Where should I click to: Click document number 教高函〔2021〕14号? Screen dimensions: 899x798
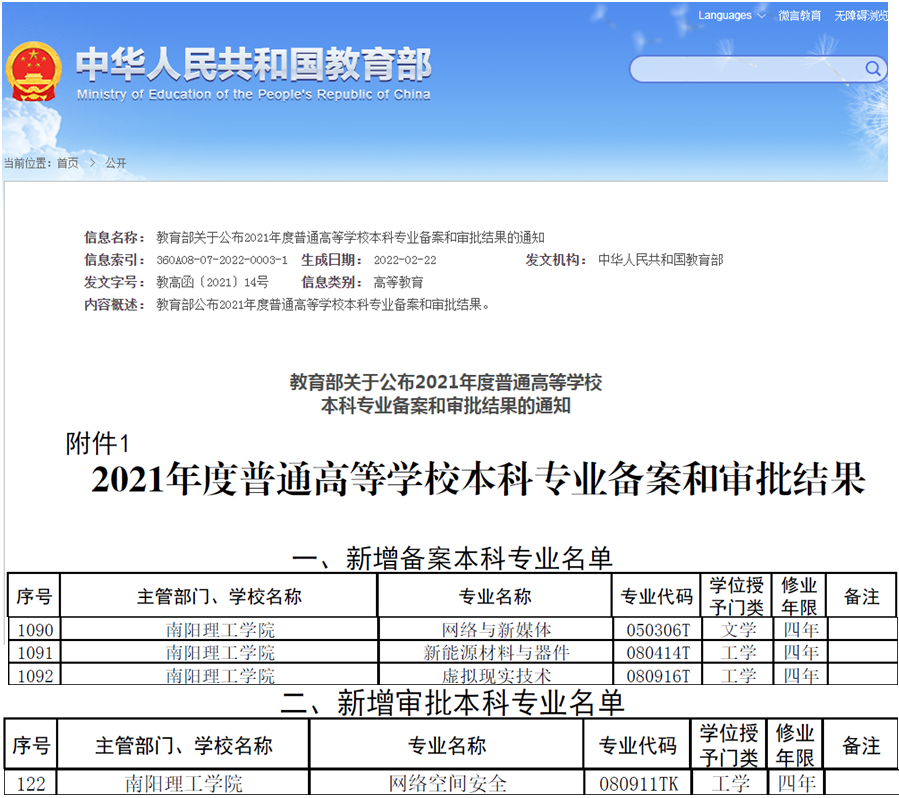212,282
